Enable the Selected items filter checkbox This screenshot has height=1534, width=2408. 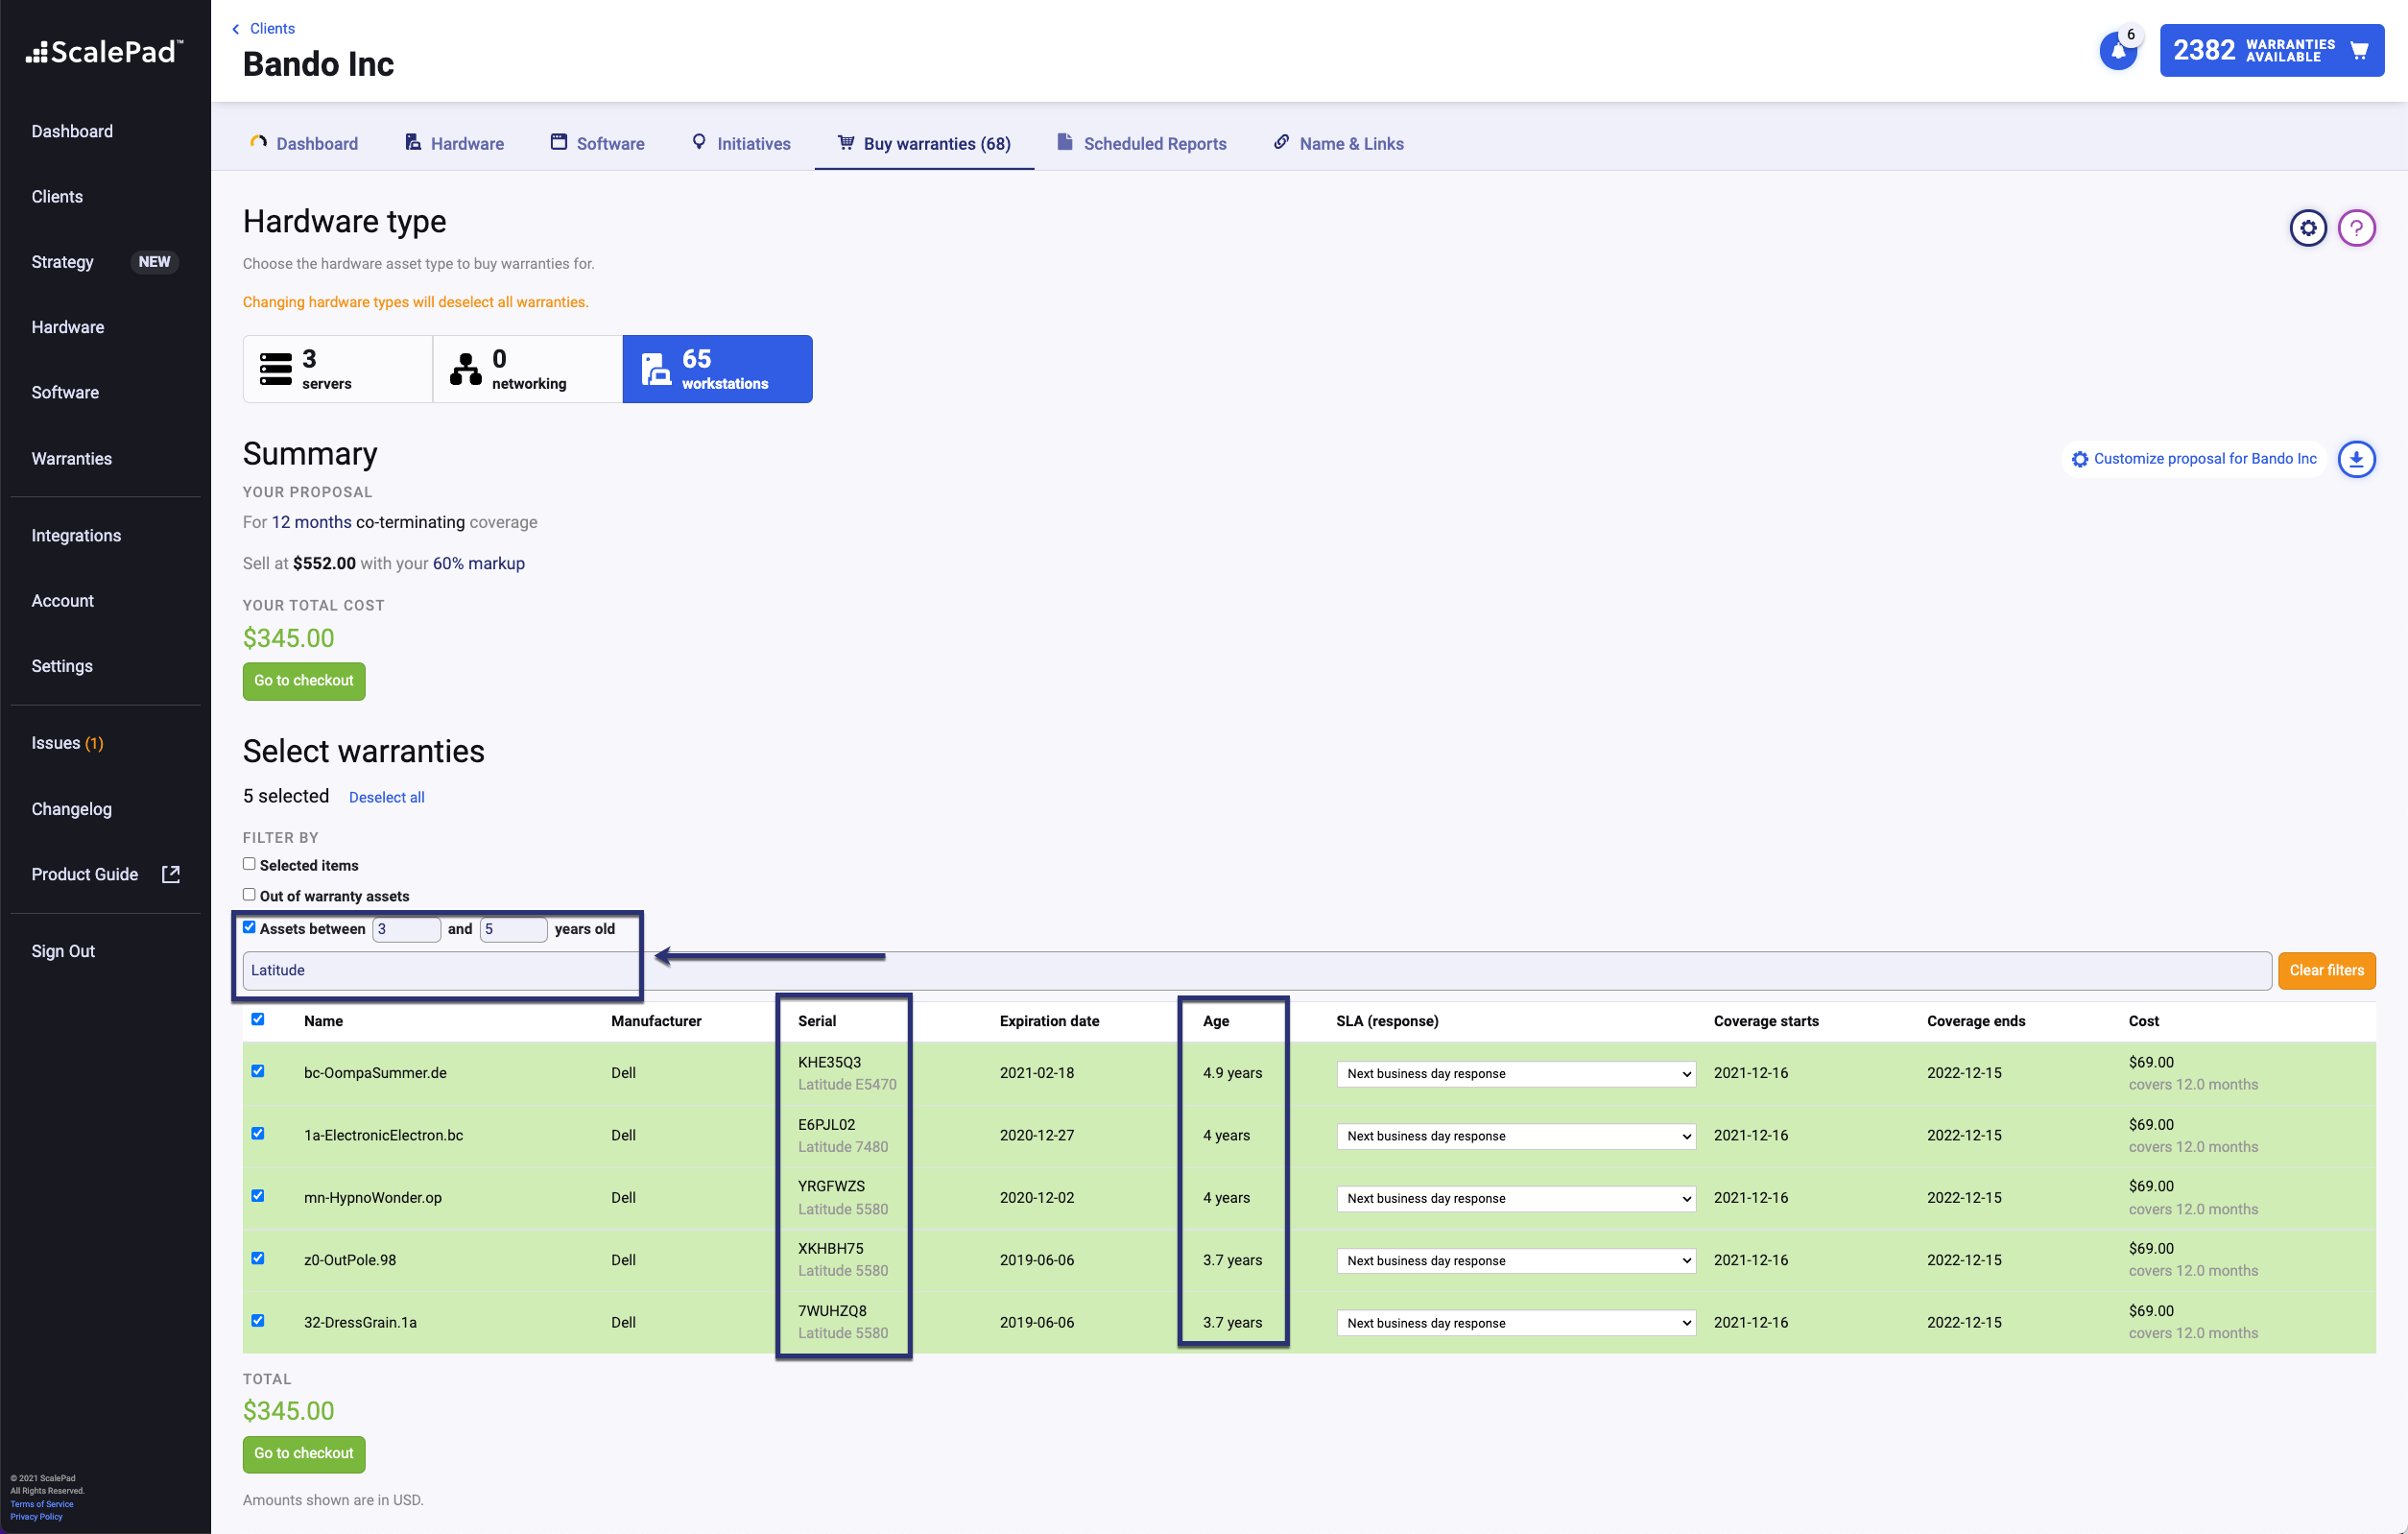(x=249, y=864)
